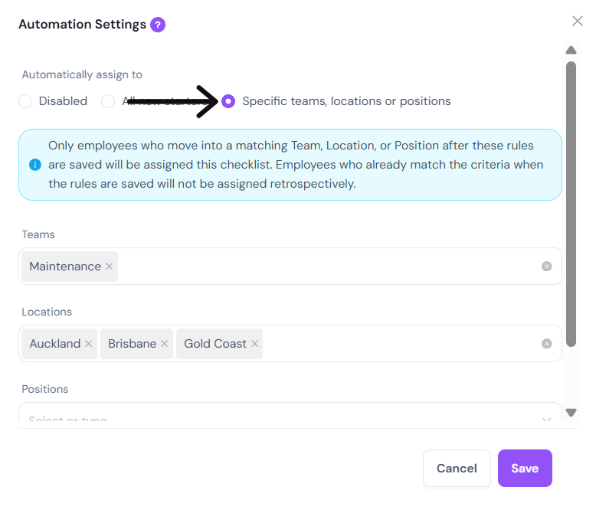The image size is (595, 508).
Task: Click the scrollbar down arrow
Action: (x=571, y=412)
